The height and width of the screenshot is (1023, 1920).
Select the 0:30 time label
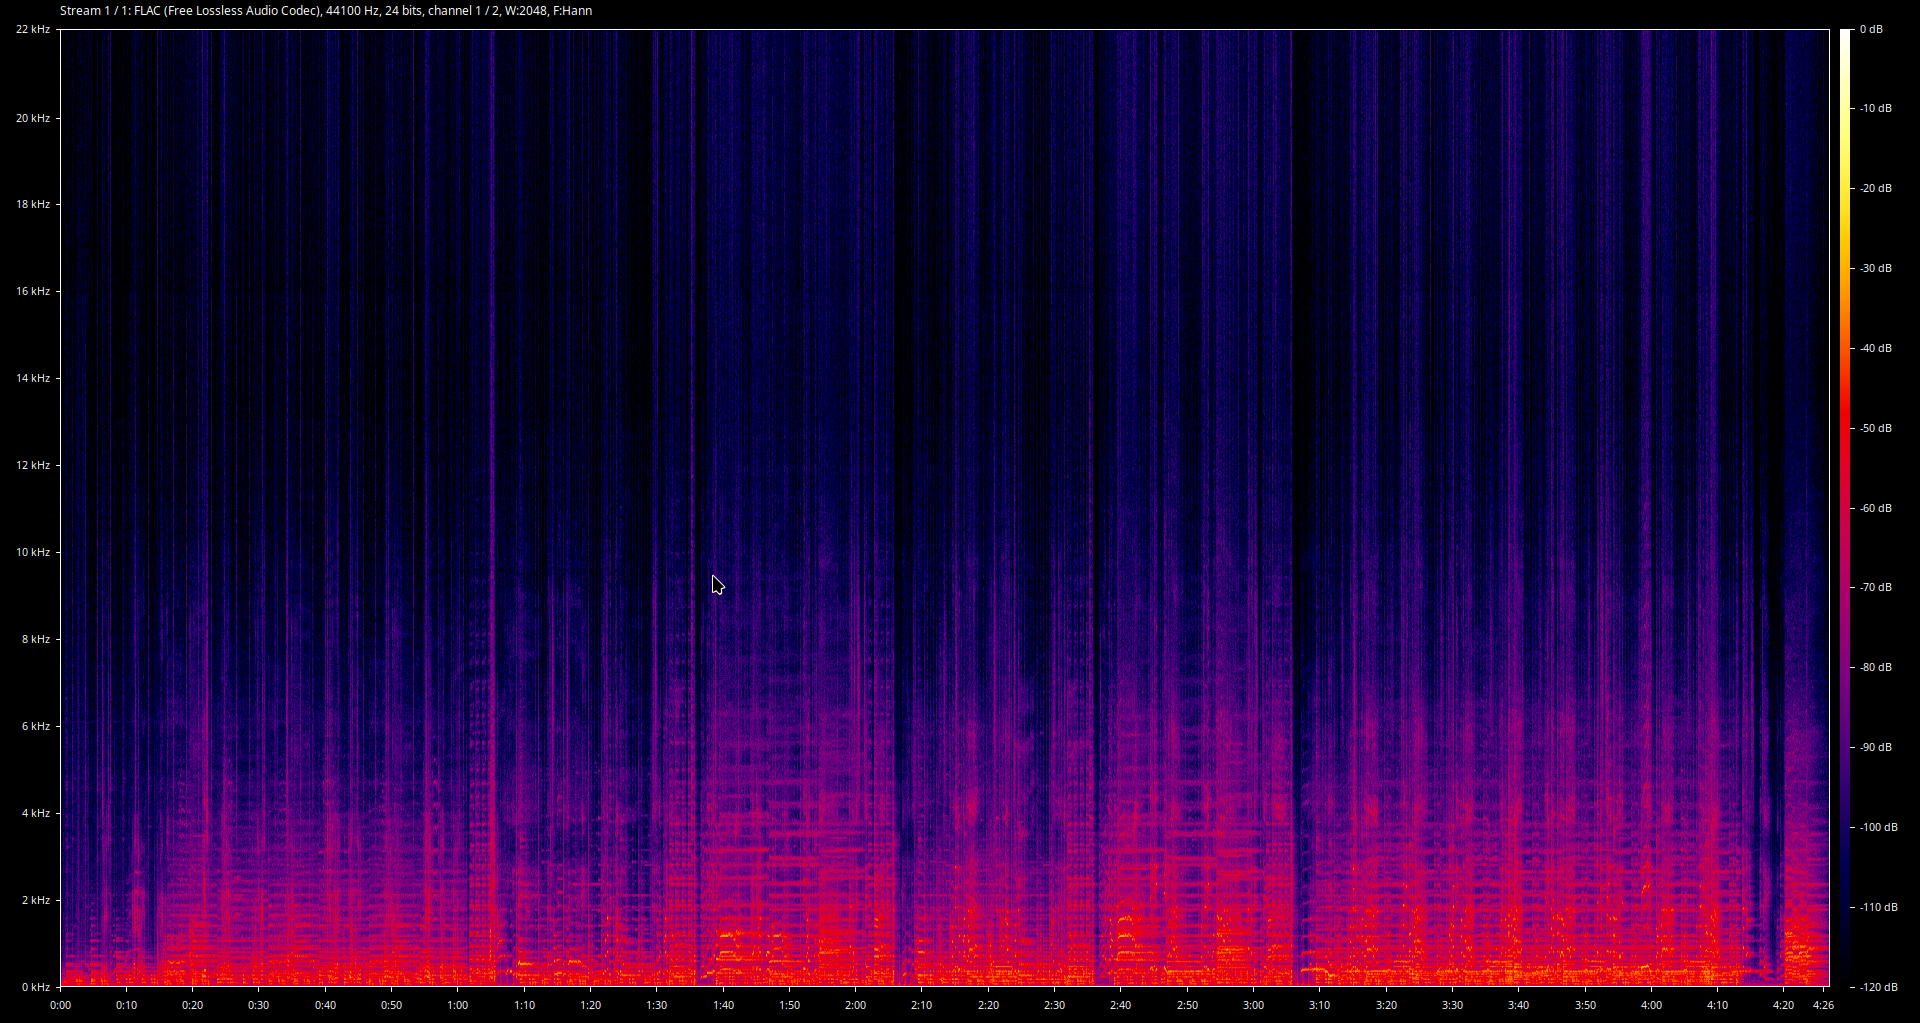(259, 1005)
